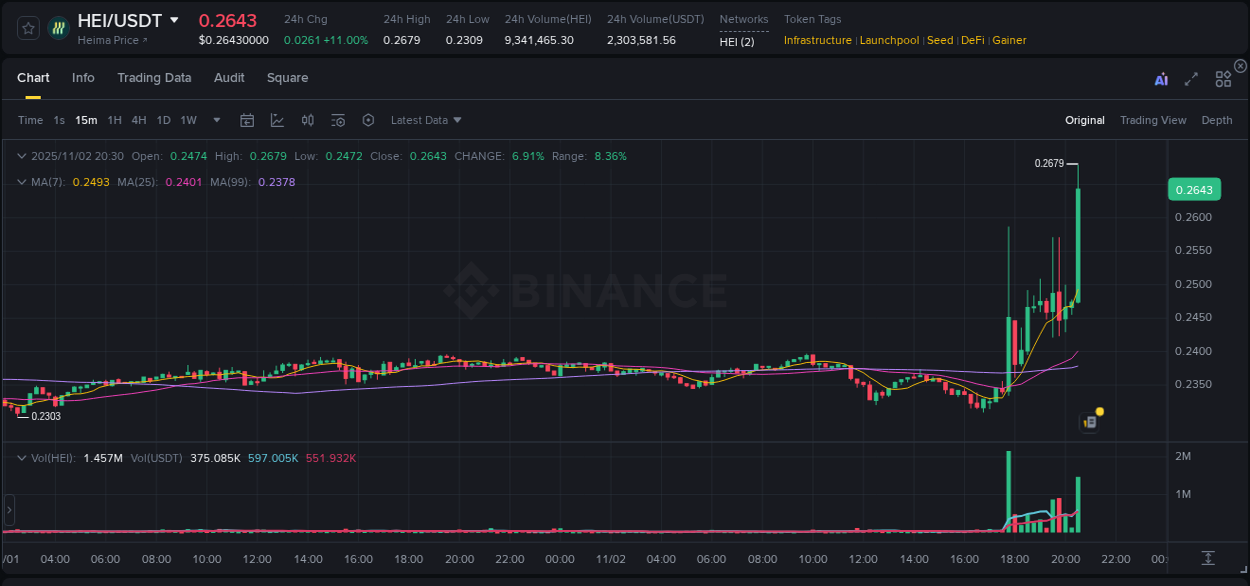Click the Launchpool token tag
The image size is (1250, 586).
tap(889, 40)
